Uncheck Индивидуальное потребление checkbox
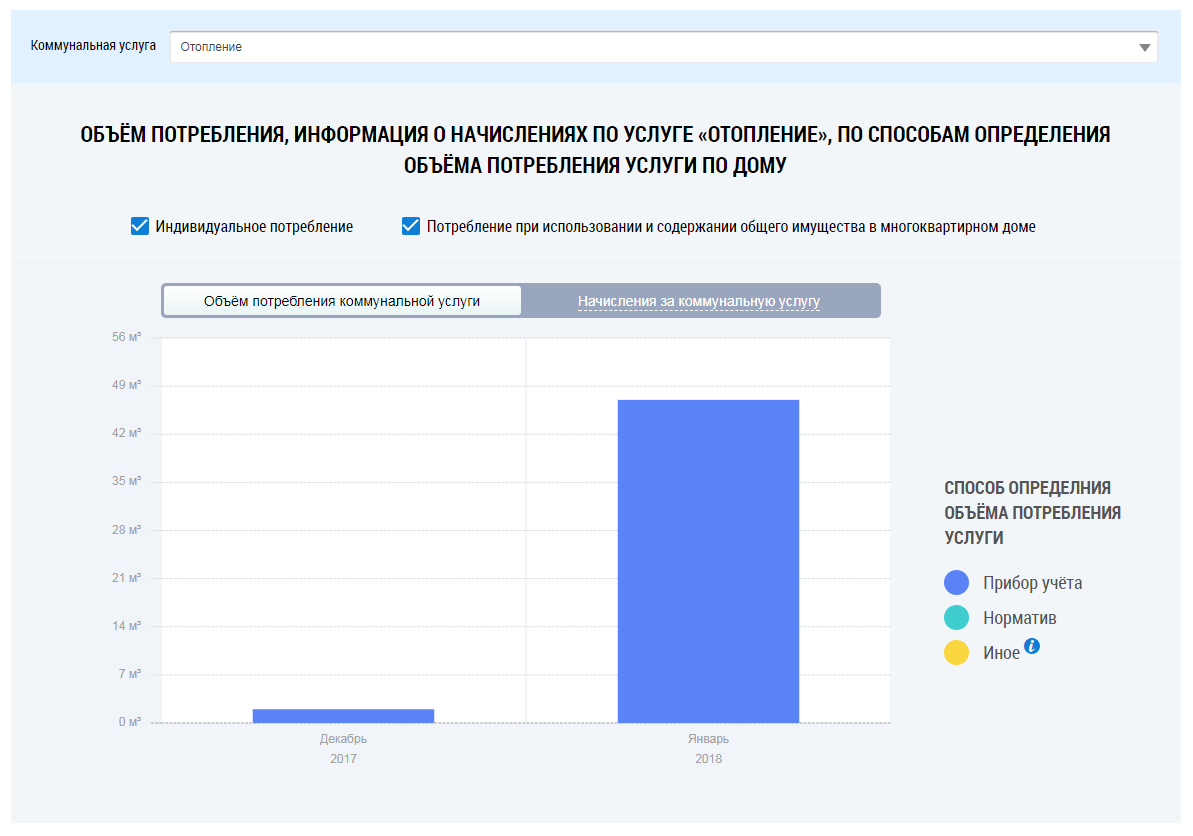This screenshot has width=1193, height=836. pyautogui.click(x=140, y=226)
